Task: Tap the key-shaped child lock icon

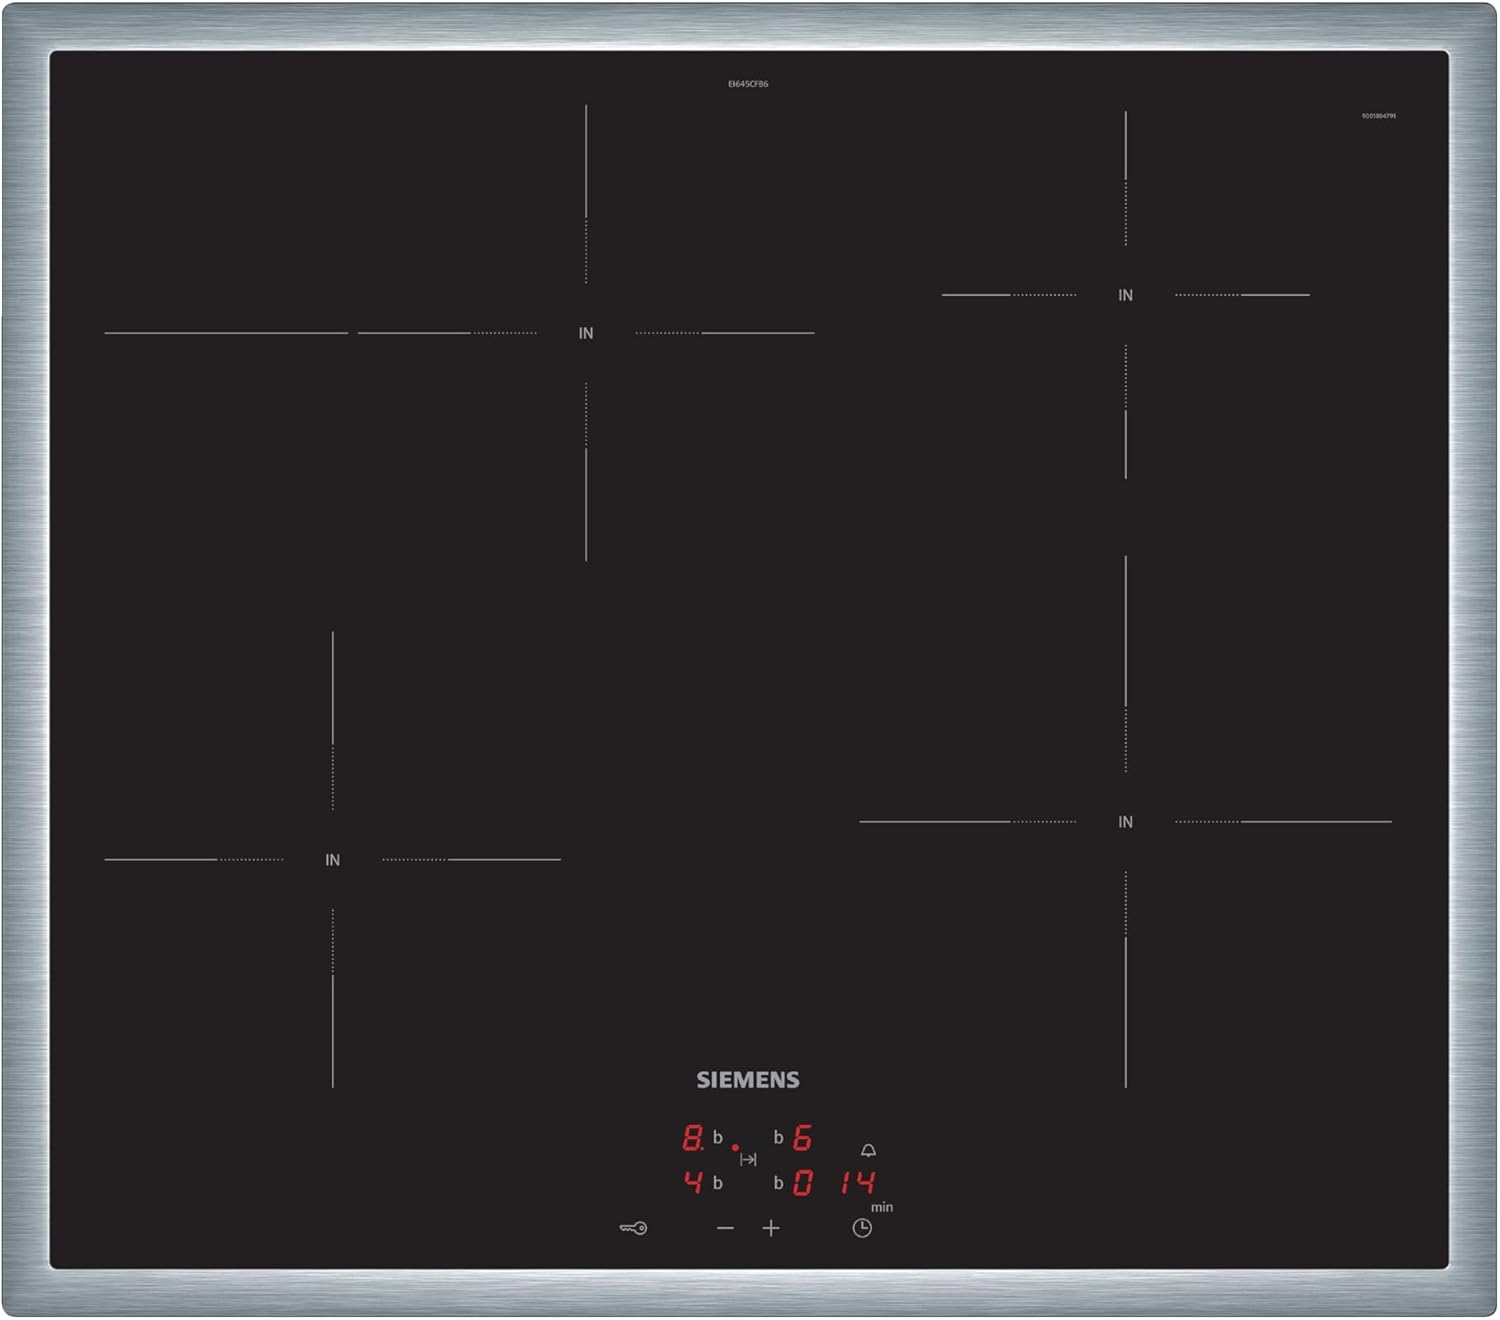Action: (633, 1228)
